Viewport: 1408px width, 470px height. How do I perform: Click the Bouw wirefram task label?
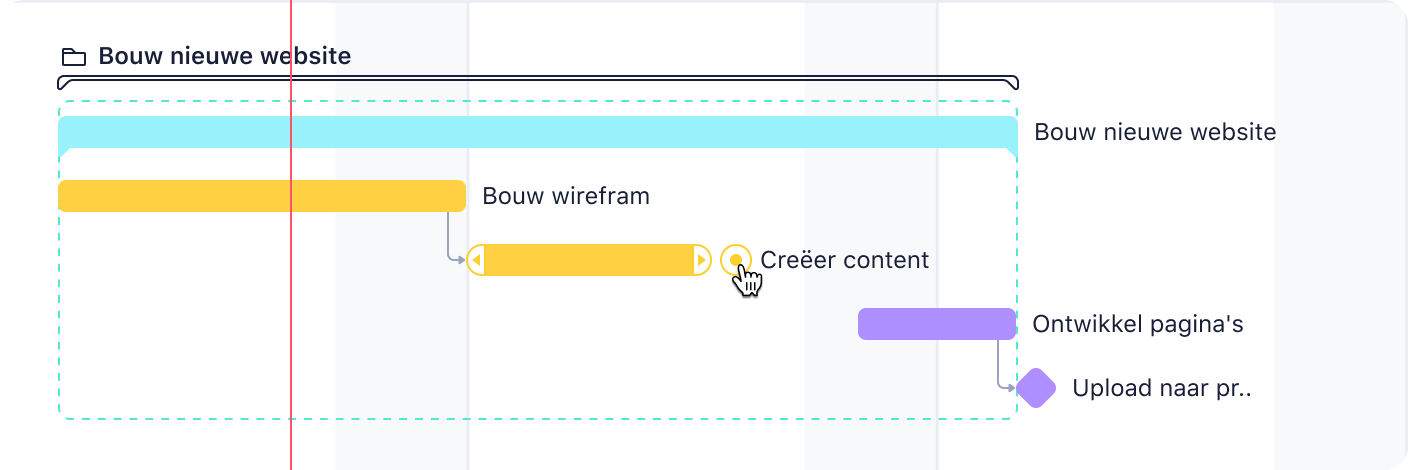click(x=566, y=196)
